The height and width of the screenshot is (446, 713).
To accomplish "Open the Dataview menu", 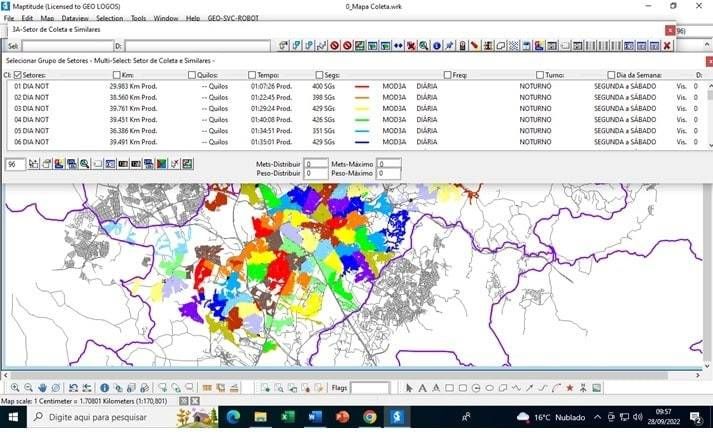I will point(74,18).
